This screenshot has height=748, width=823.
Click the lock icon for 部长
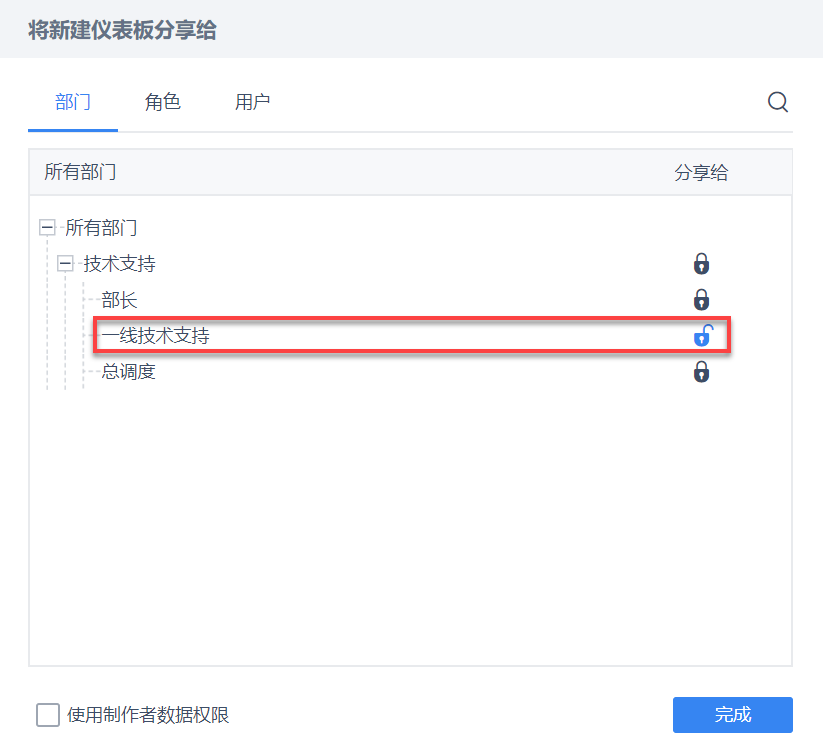pyautogui.click(x=702, y=299)
